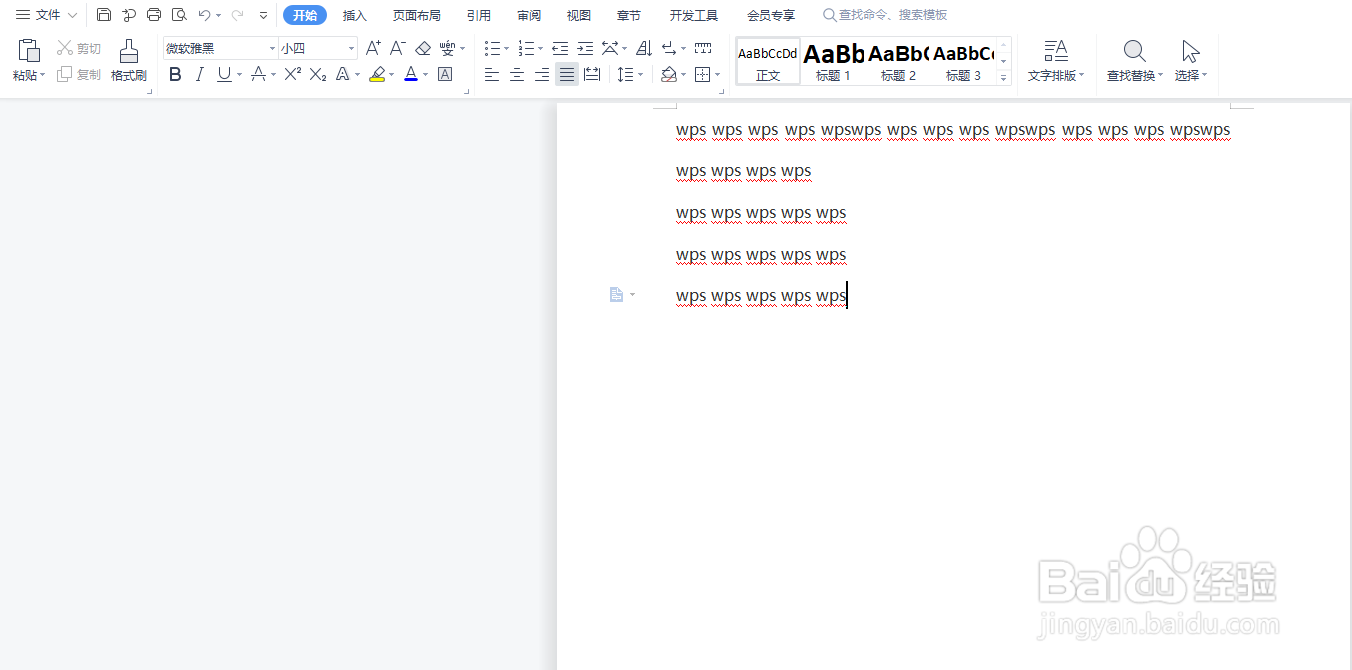Image resolution: width=1352 pixels, height=670 pixels.
Task: Switch to the 视图 tab
Action: 579,15
